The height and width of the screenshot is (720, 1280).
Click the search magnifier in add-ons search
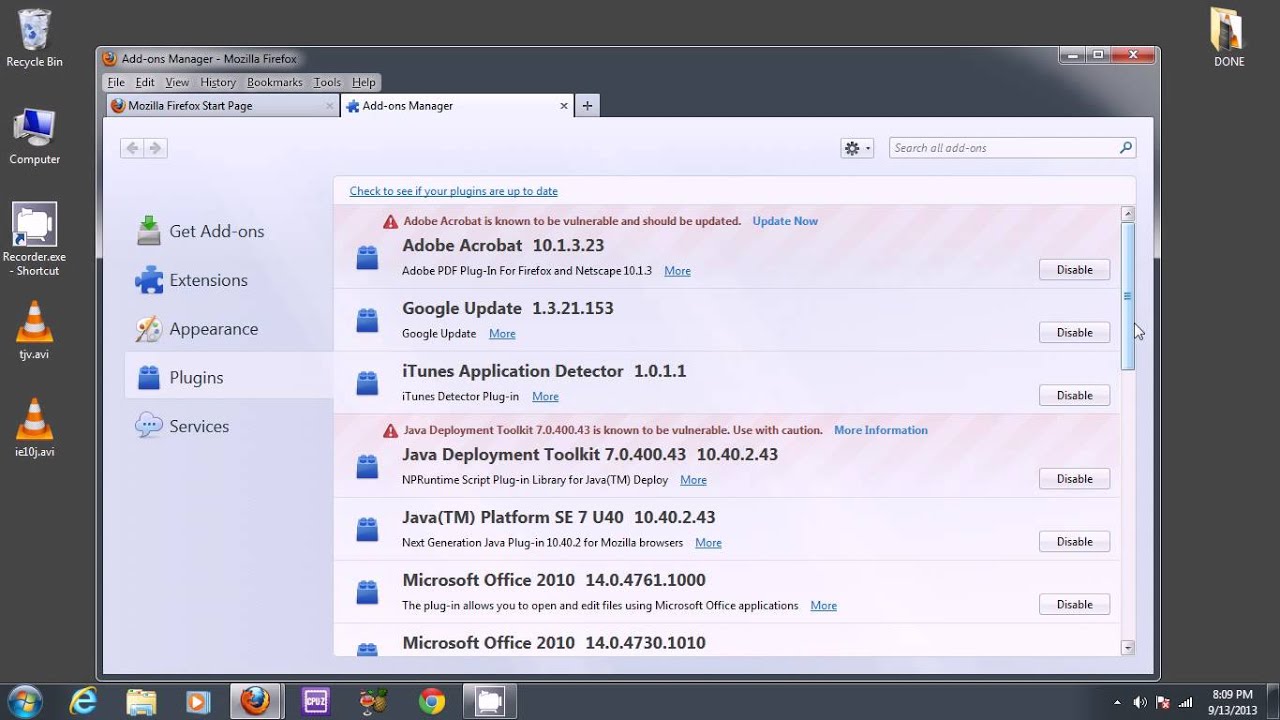[x=1125, y=148]
